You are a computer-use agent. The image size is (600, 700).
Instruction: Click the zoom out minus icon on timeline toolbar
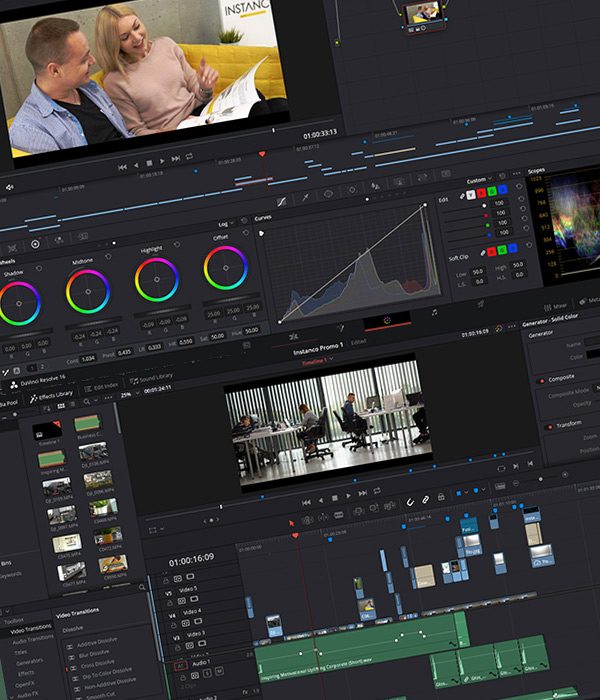point(516,483)
